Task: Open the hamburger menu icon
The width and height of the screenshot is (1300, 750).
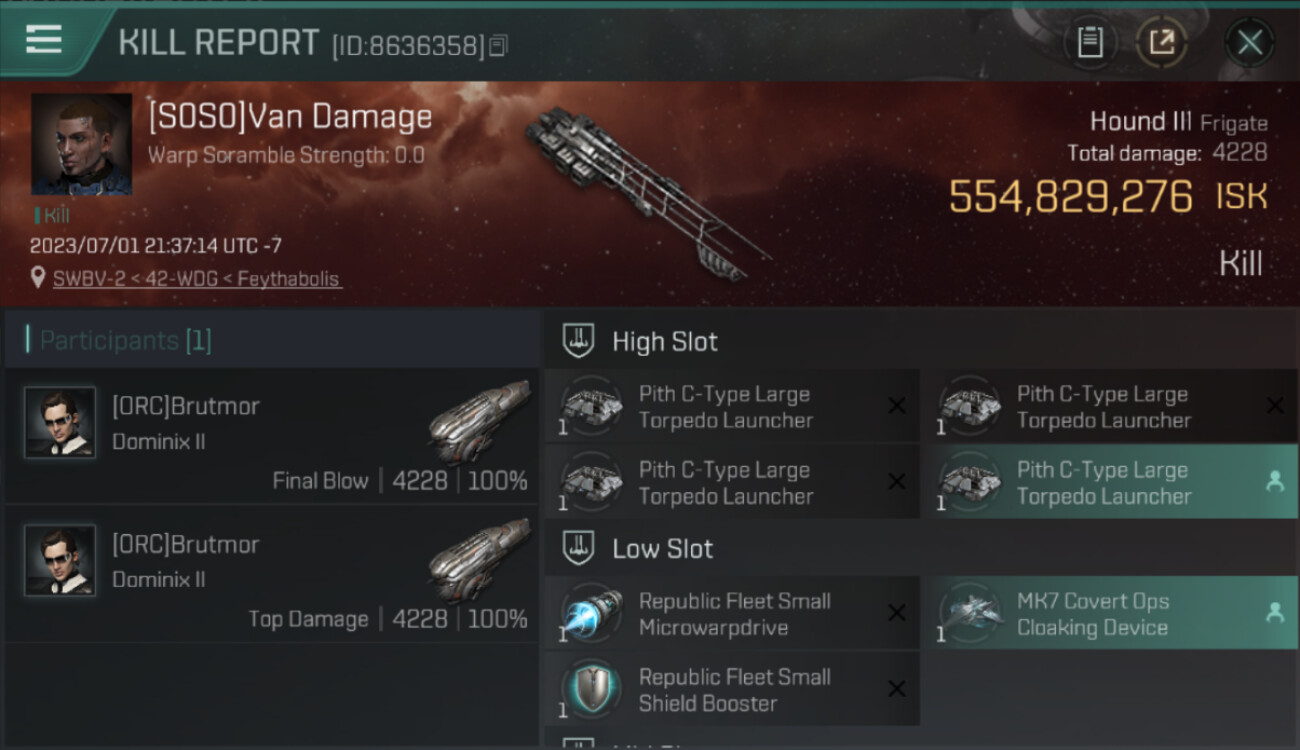Action: coord(44,40)
